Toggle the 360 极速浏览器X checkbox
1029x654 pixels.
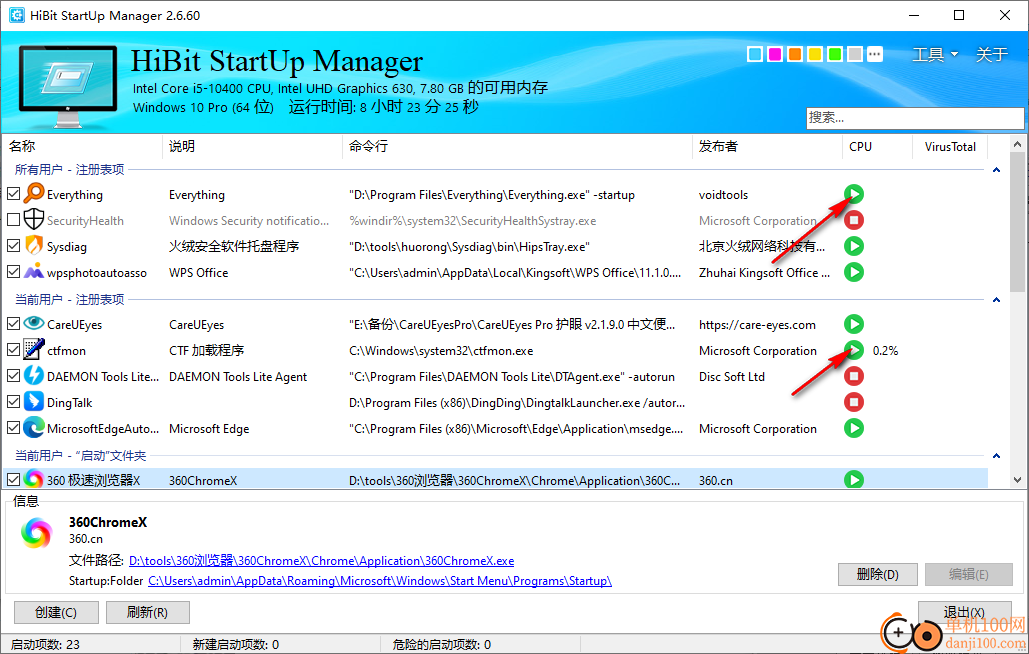[13, 480]
